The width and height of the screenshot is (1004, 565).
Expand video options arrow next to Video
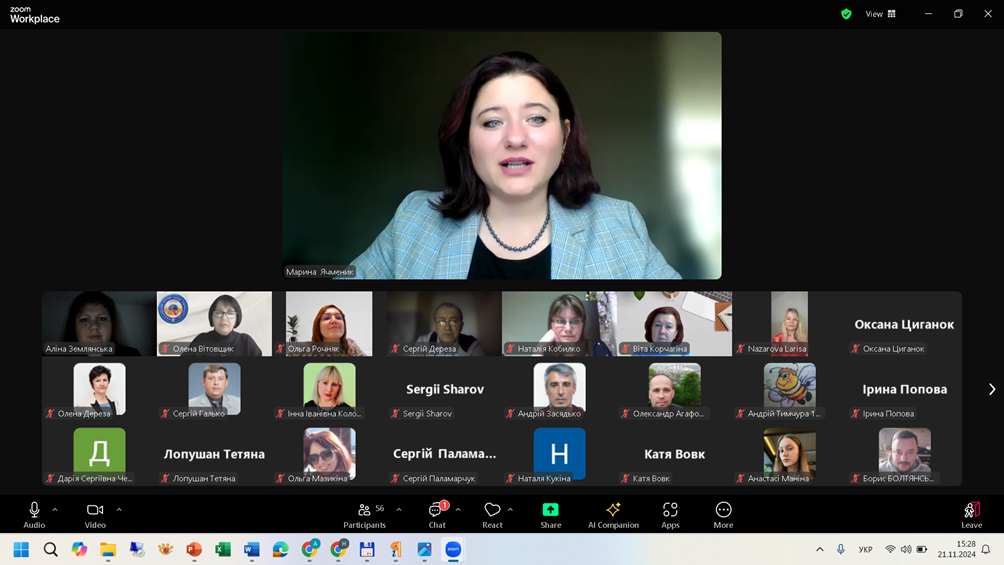point(119,510)
